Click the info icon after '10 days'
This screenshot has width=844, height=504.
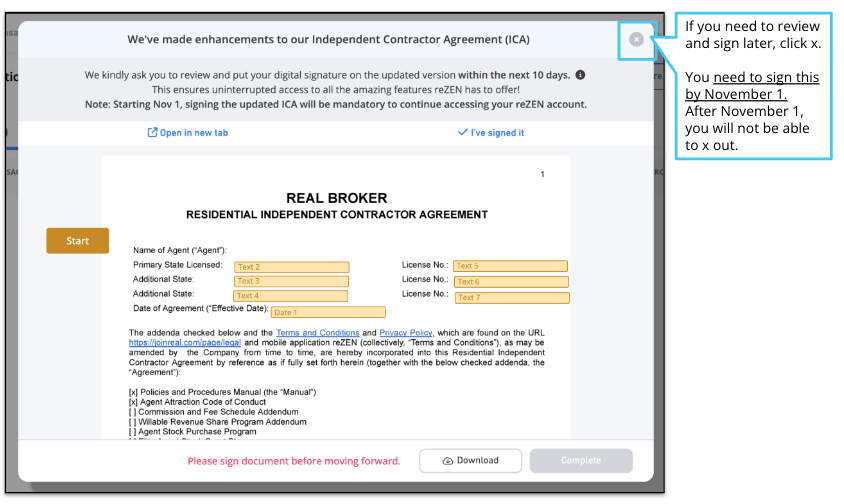[580, 75]
